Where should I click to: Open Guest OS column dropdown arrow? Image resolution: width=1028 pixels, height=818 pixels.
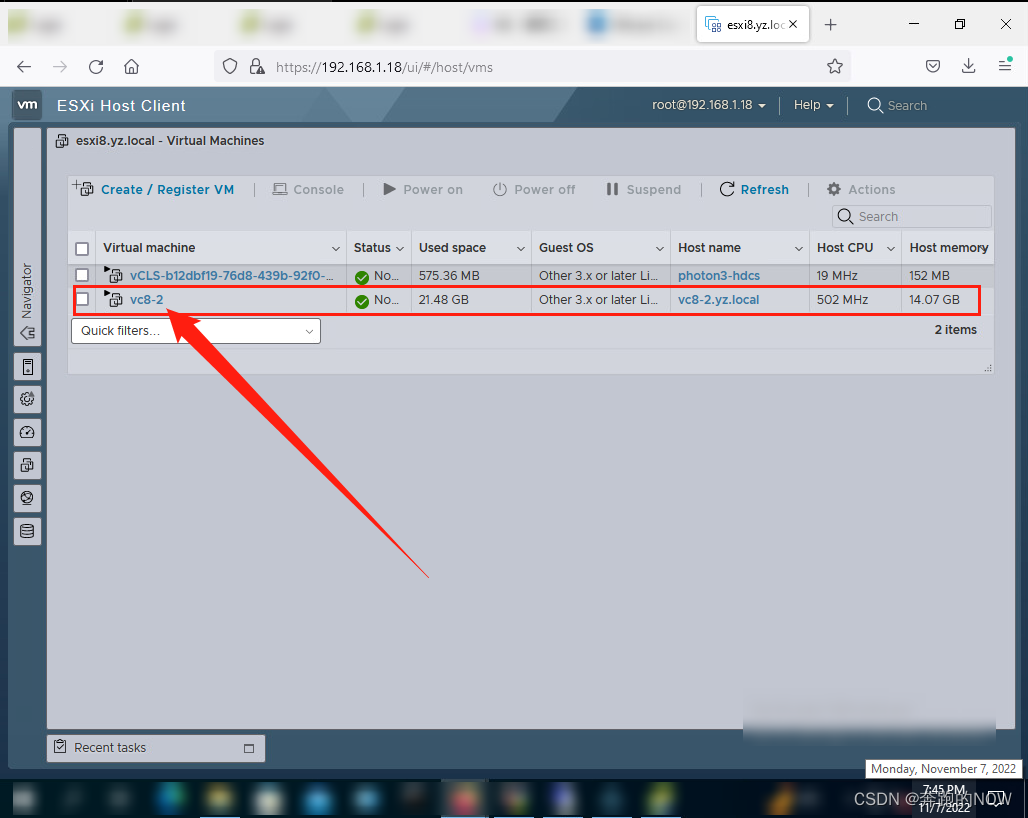tap(660, 248)
